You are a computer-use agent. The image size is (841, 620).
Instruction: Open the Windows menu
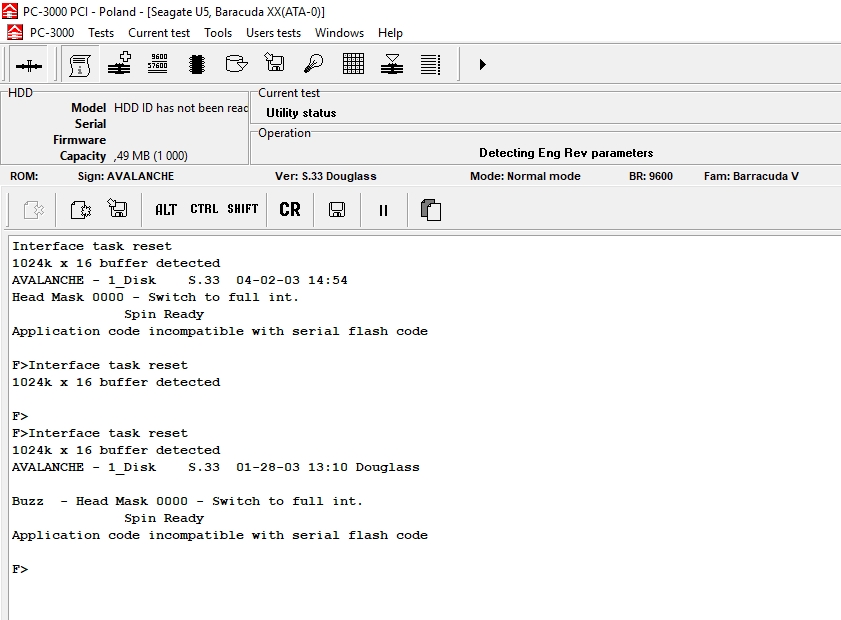point(339,33)
